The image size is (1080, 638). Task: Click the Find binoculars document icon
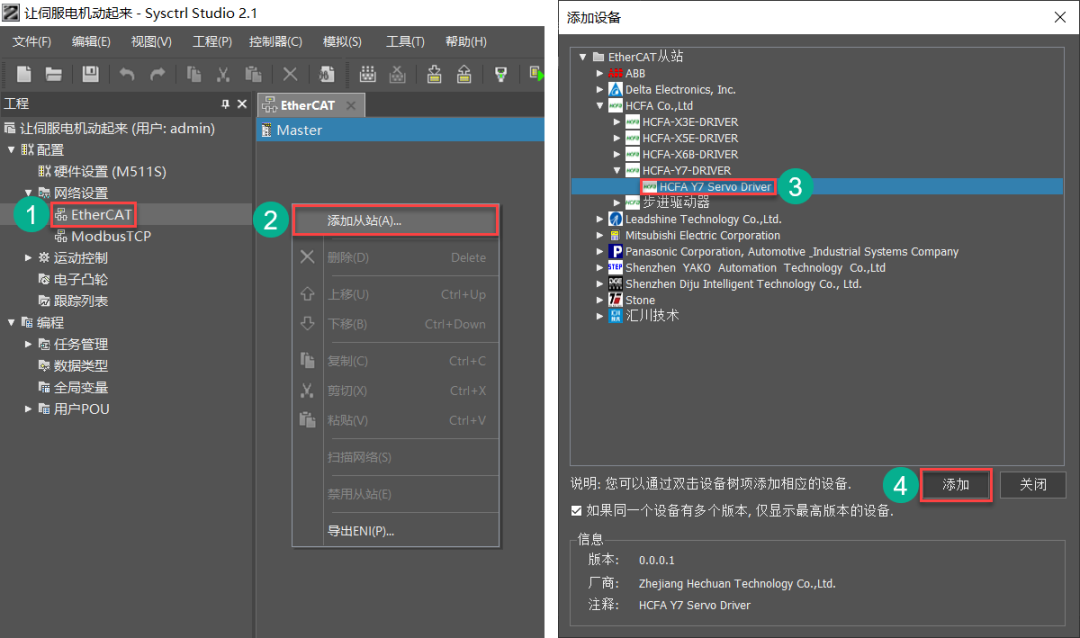click(326, 74)
